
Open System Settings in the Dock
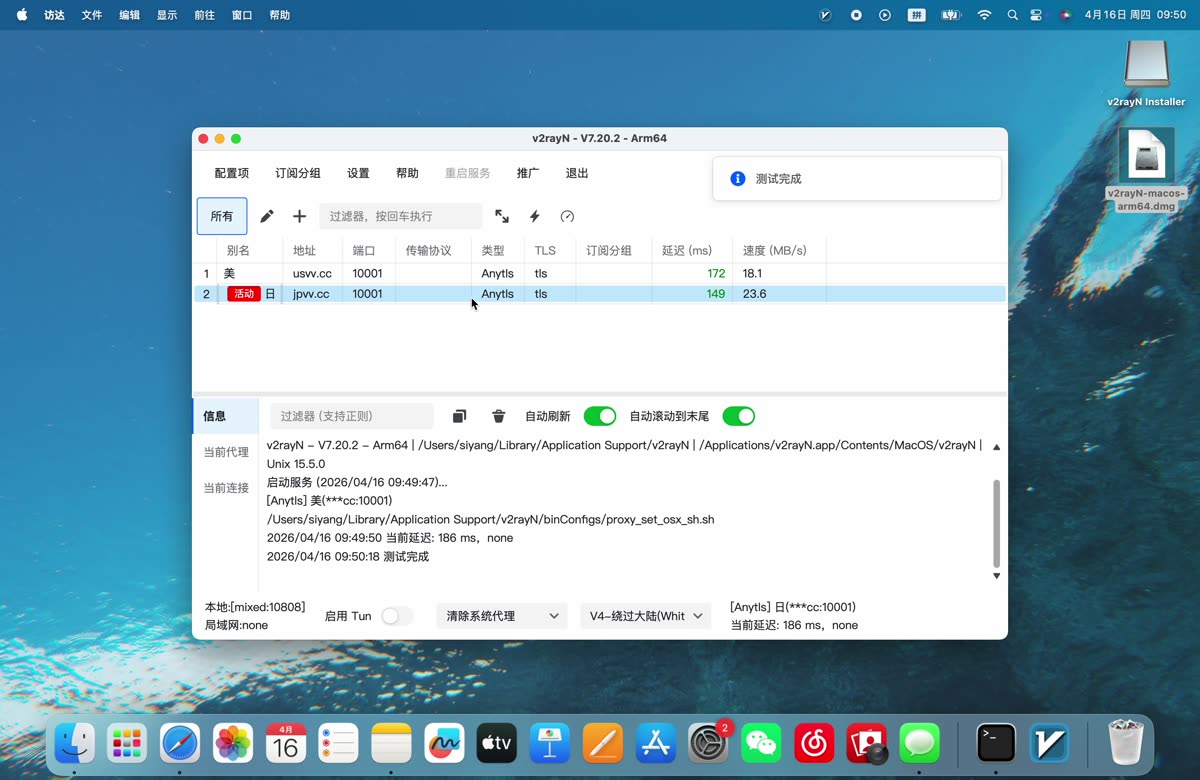tap(709, 743)
